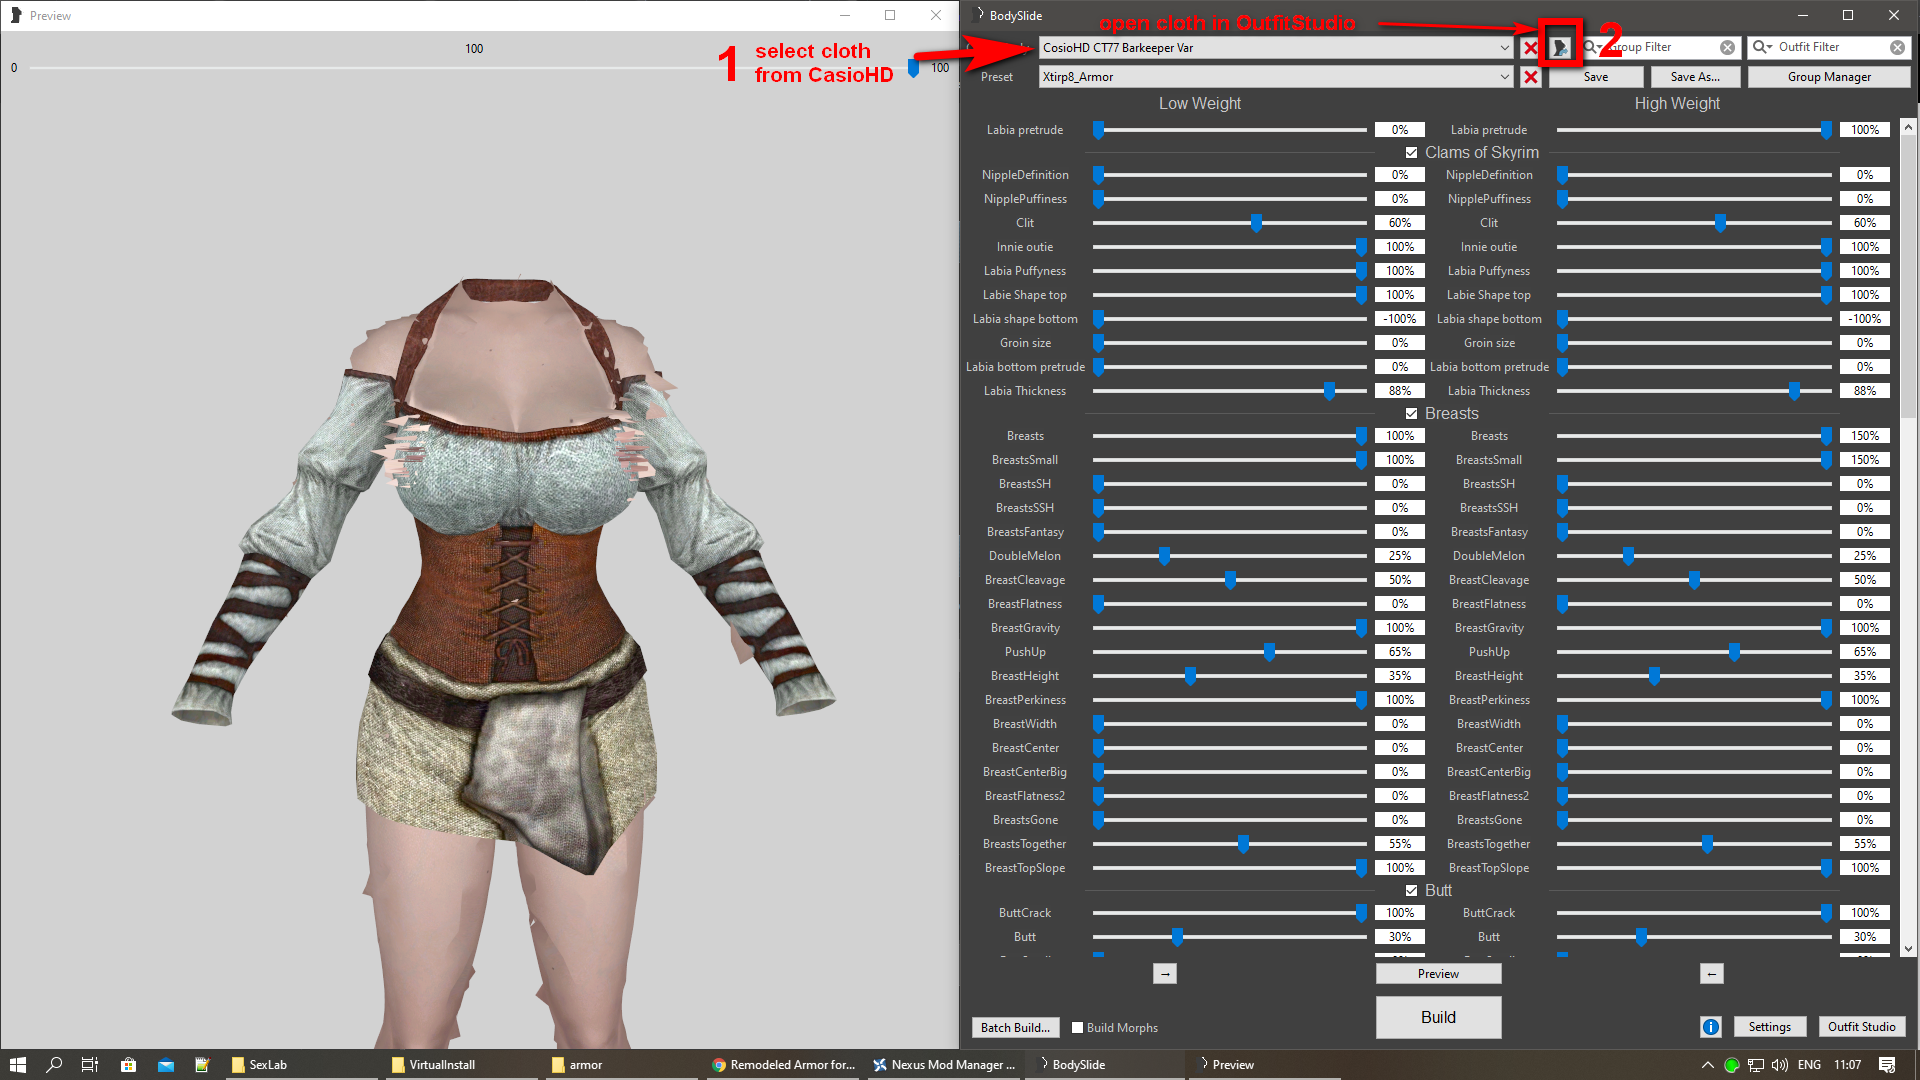
Task: Click high weight Breasts 150% value field
Action: 1864,436
